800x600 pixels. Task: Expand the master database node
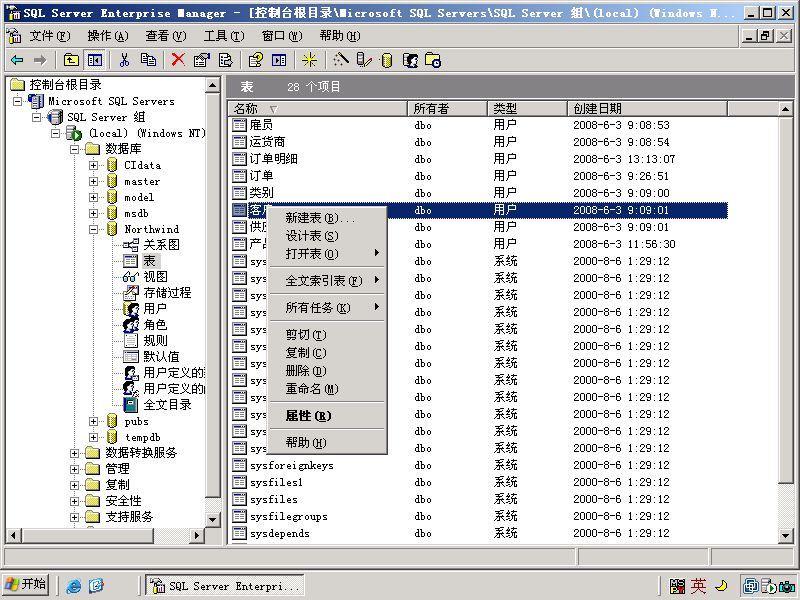[x=93, y=182]
